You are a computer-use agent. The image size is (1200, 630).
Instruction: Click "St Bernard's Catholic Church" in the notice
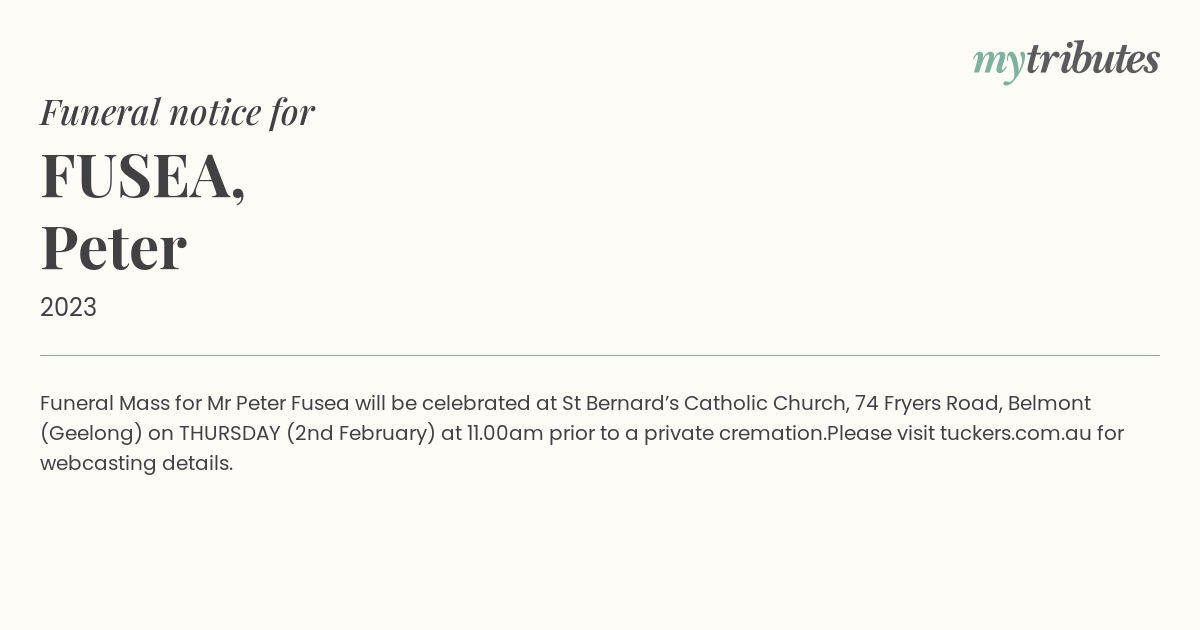click(705, 403)
